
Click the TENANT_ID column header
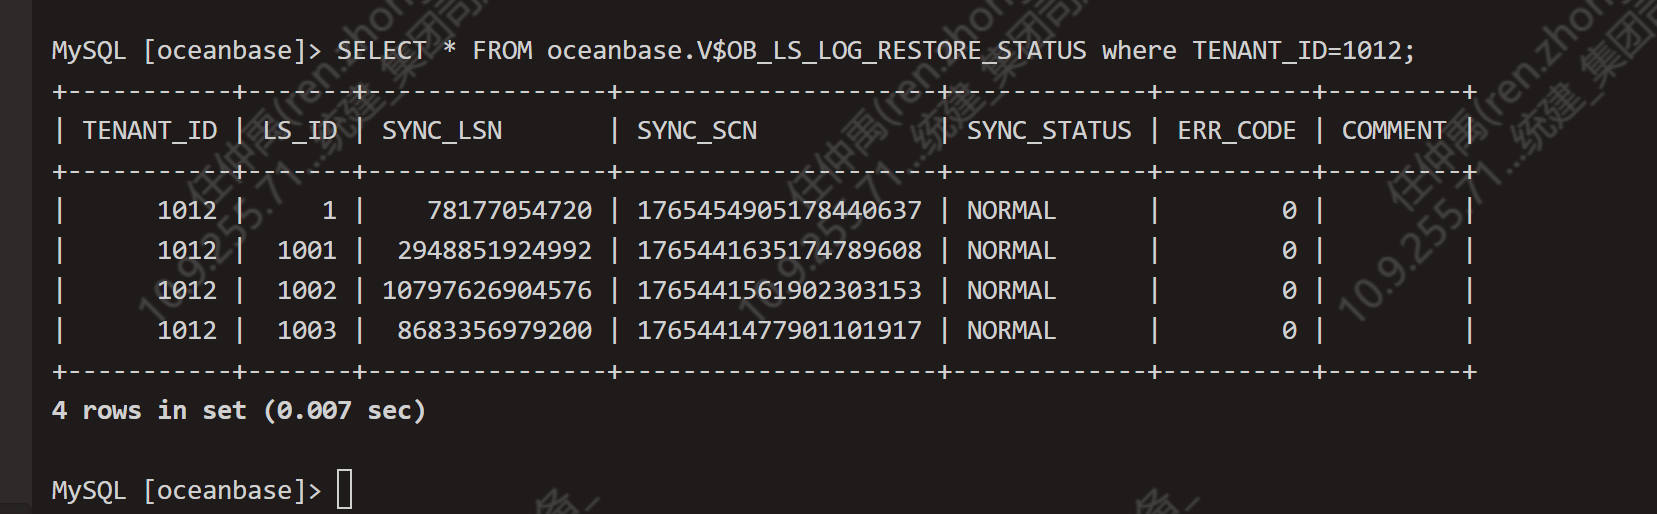click(x=150, y=131)
